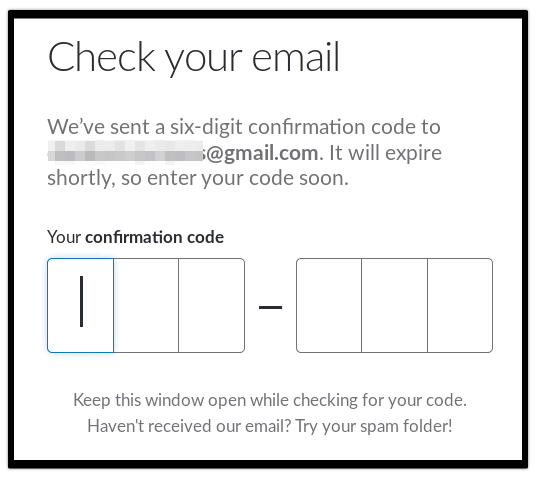Select the sixth and last digit box
This screenshot has height=477, width=538.
(460, 305)
